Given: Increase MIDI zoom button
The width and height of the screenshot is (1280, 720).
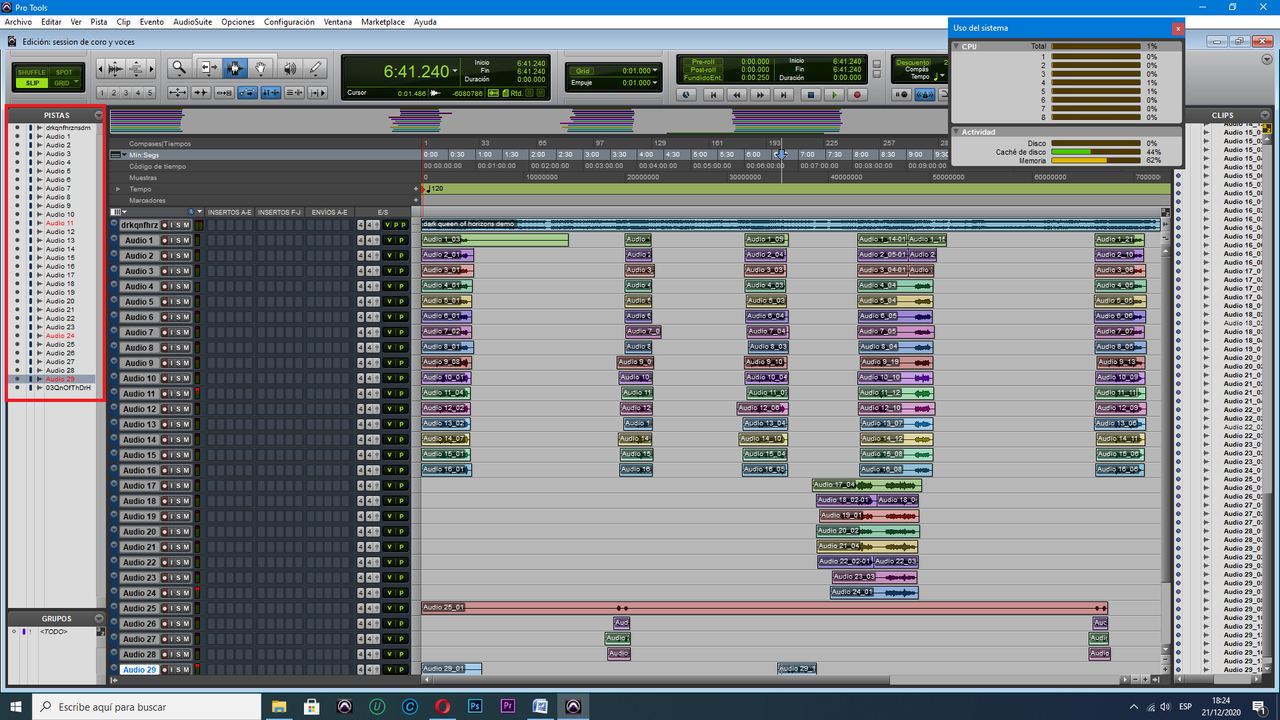Looking at the screenshot, I should pos(136,62).
